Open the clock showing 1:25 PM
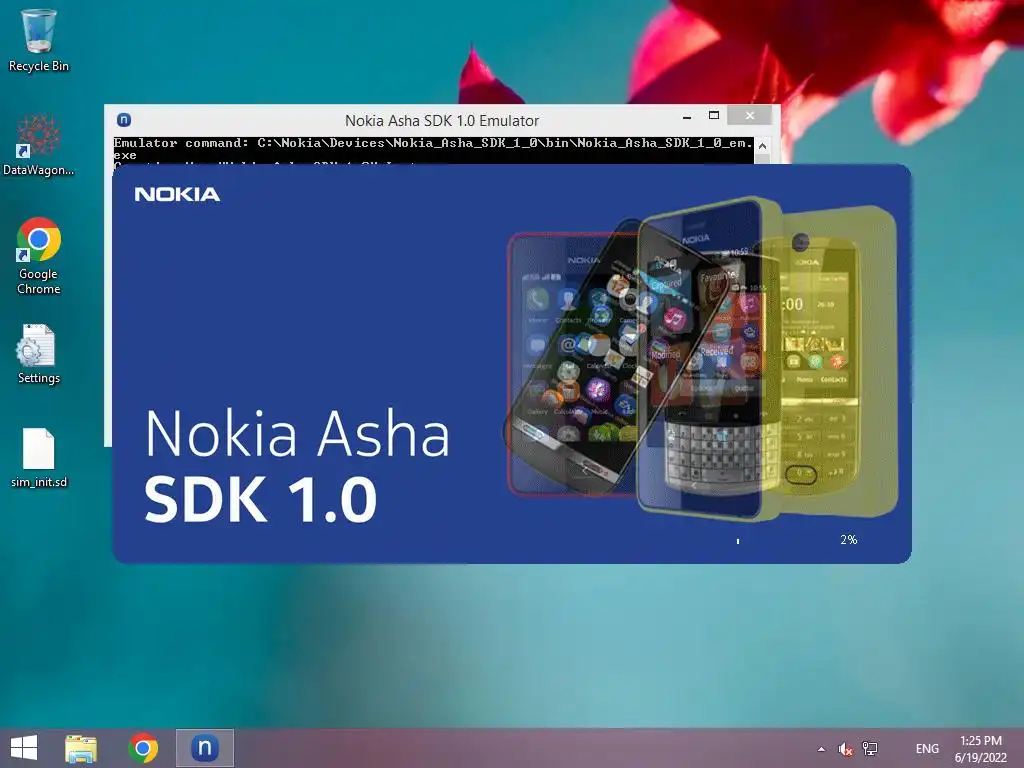The width and height of the screenshot is (1024, 768). tap(980, 749)
